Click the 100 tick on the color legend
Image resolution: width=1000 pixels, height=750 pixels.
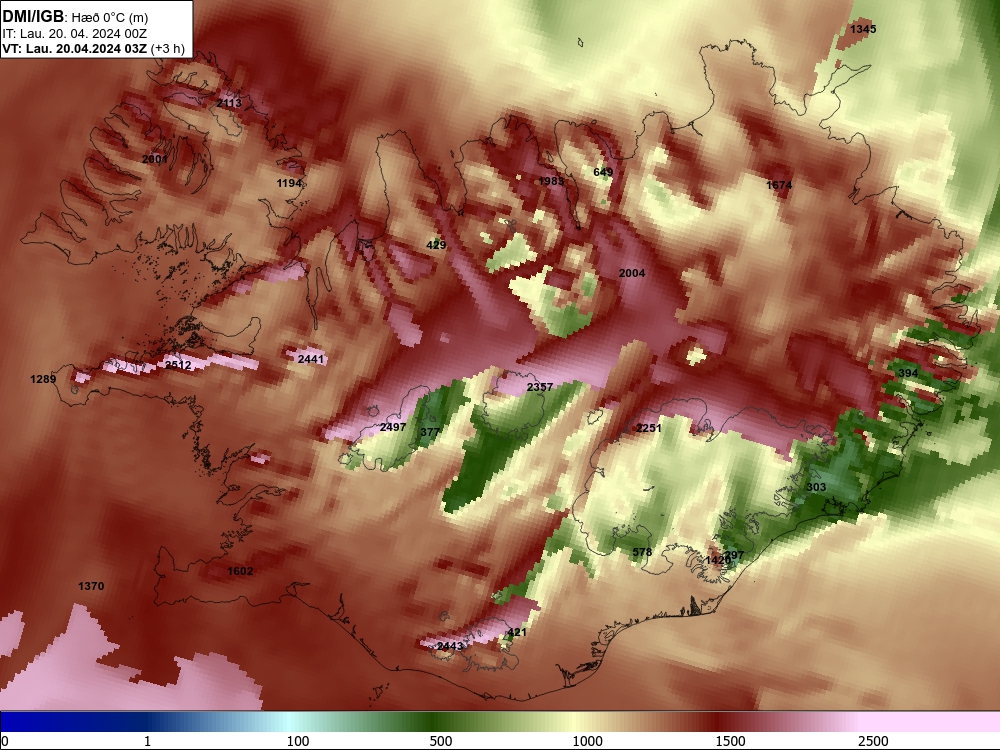[x=298, y=741]
